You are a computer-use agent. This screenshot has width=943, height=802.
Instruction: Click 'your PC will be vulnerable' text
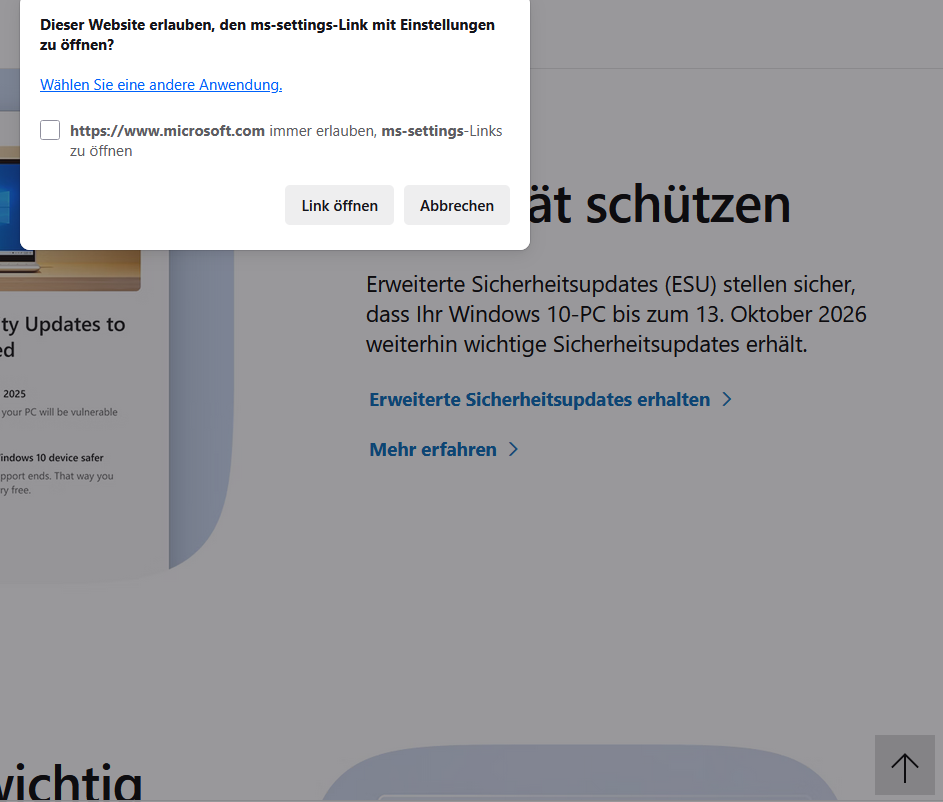pyautogui.click(x=59, y=412)
